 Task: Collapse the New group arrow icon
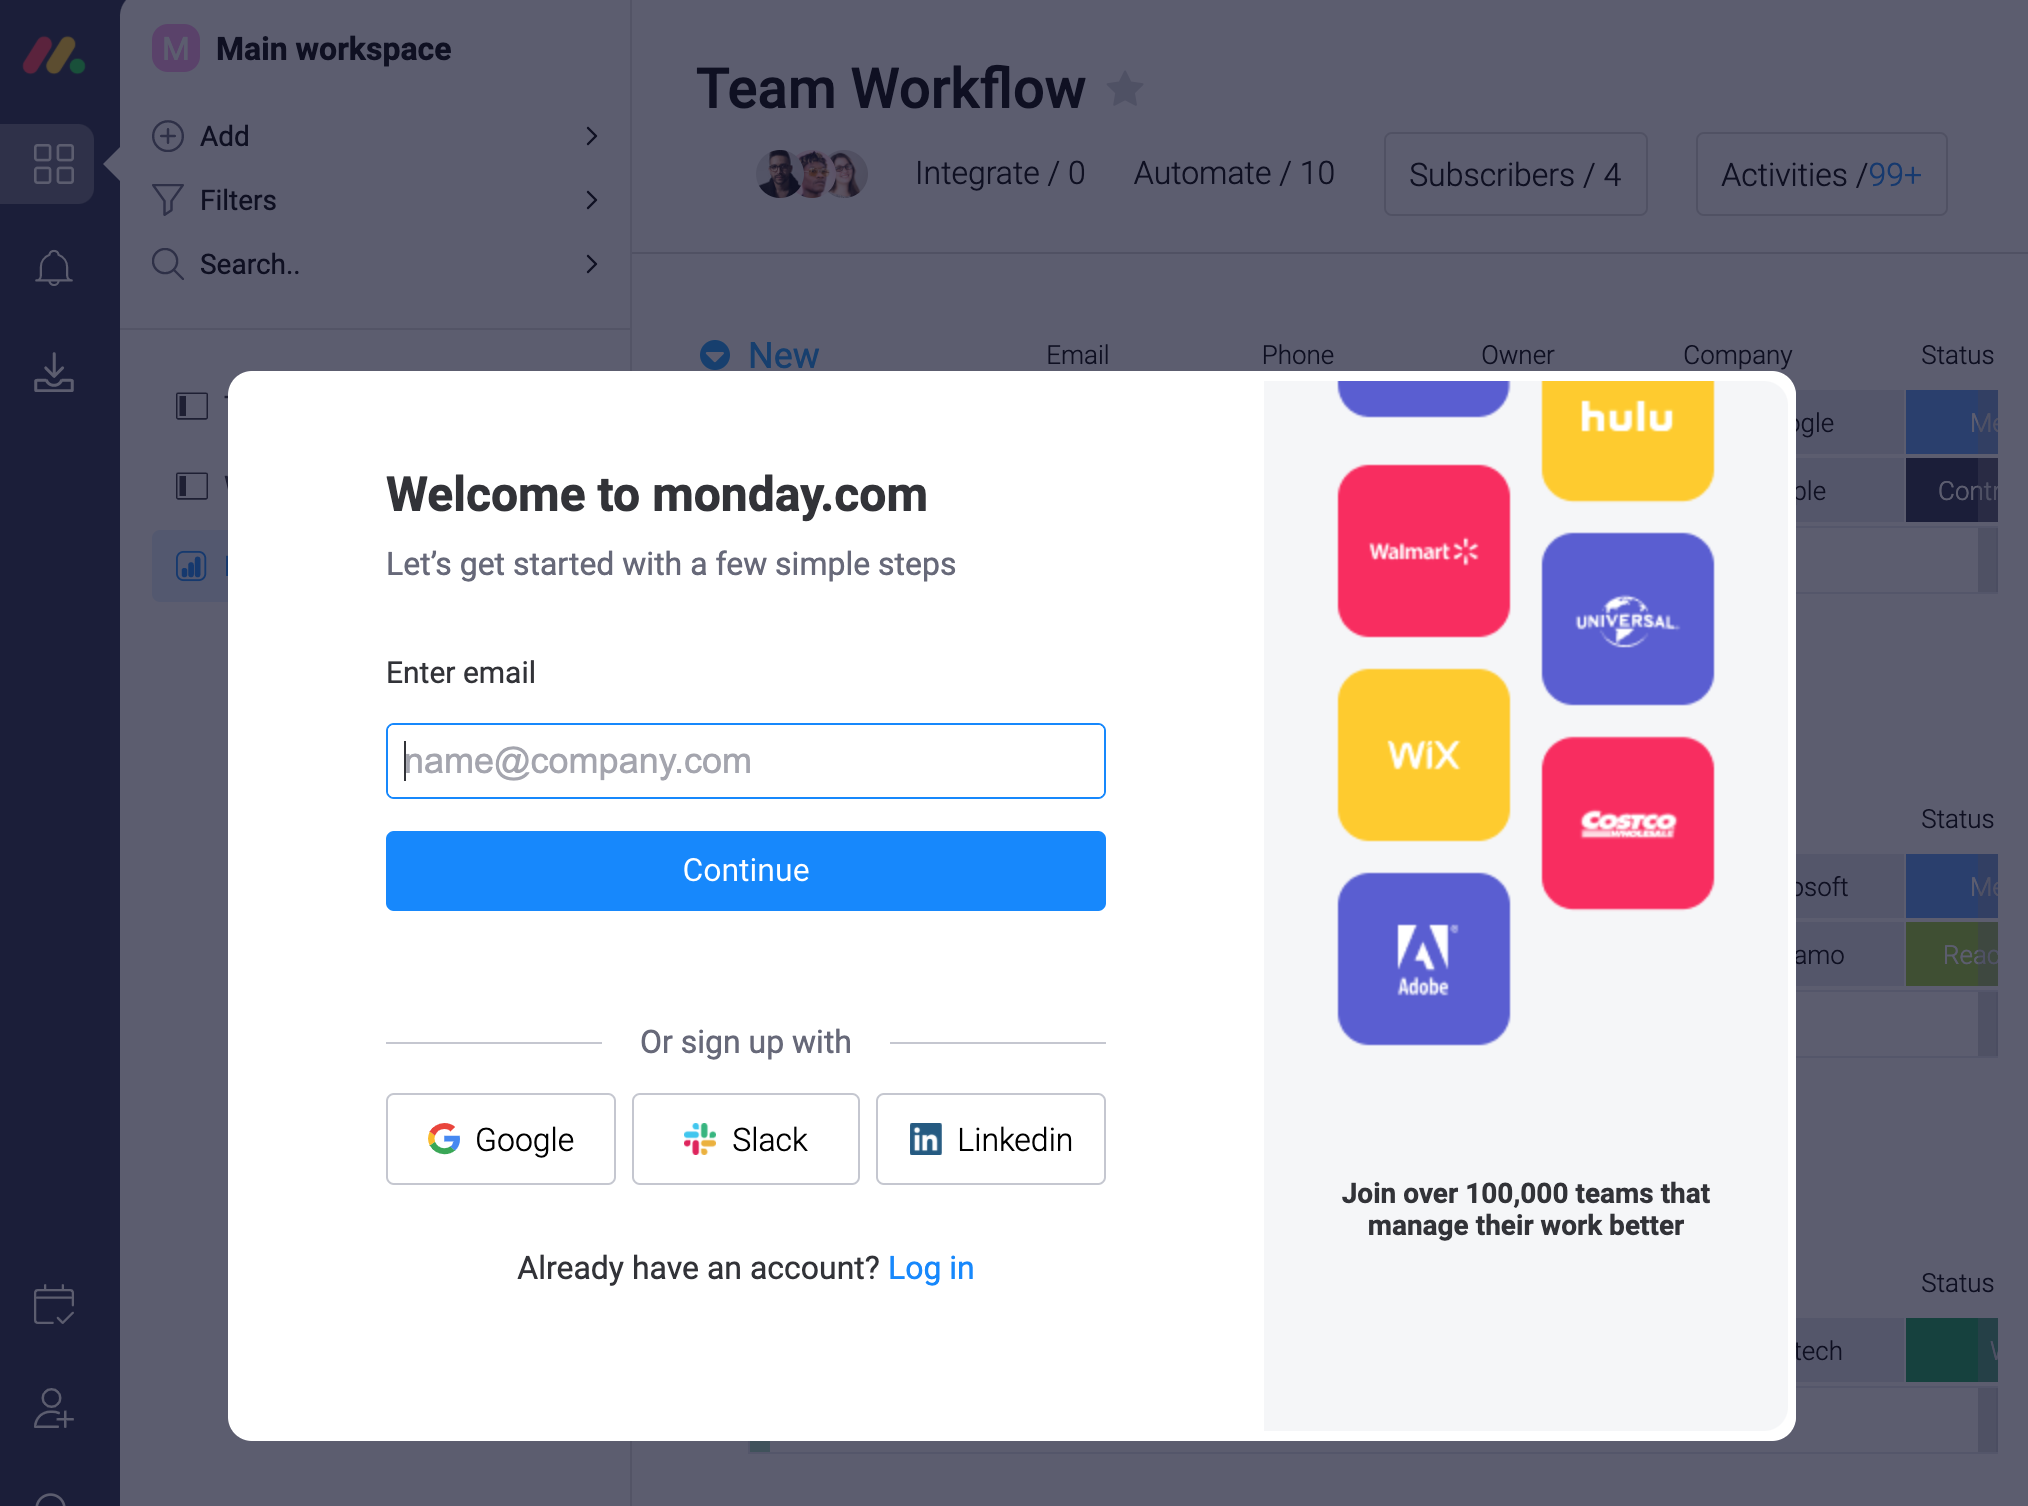click(x=715, y=355)
